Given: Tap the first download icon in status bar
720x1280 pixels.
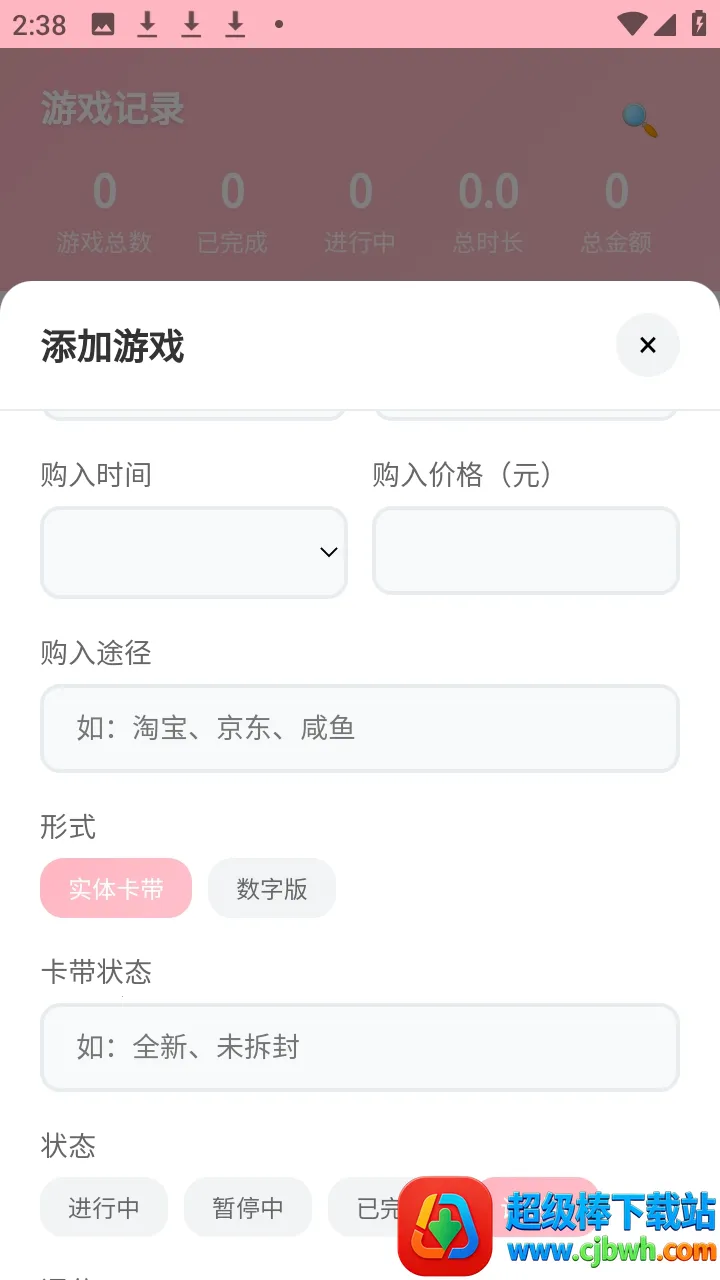Looking at the screenshot, I should point(147,24).
